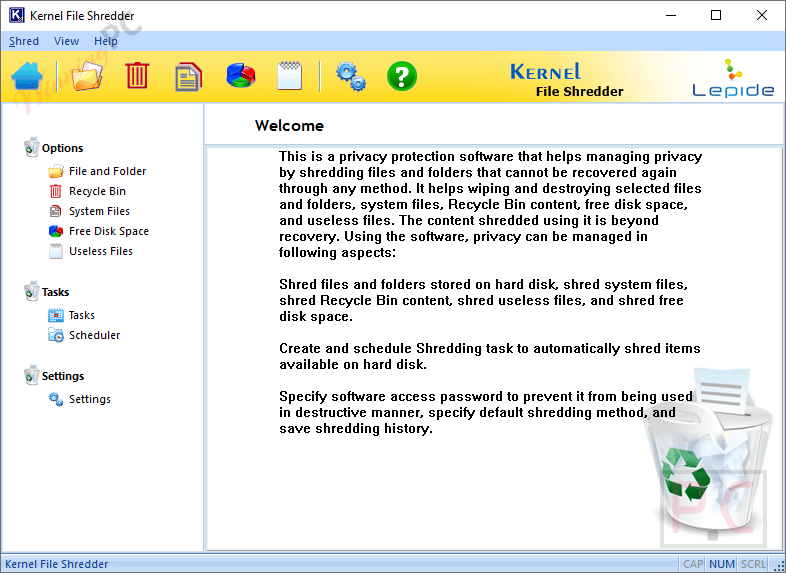
Task: Open the Help menu
Action: tap(106, 41)
